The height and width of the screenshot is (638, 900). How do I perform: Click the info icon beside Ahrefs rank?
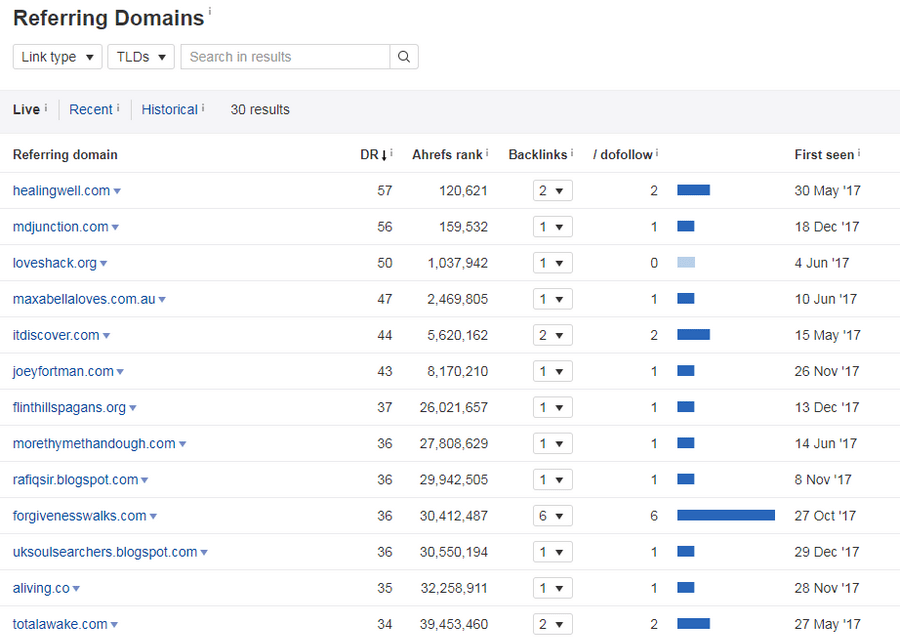pyautogui.click(x=487, y=153)
